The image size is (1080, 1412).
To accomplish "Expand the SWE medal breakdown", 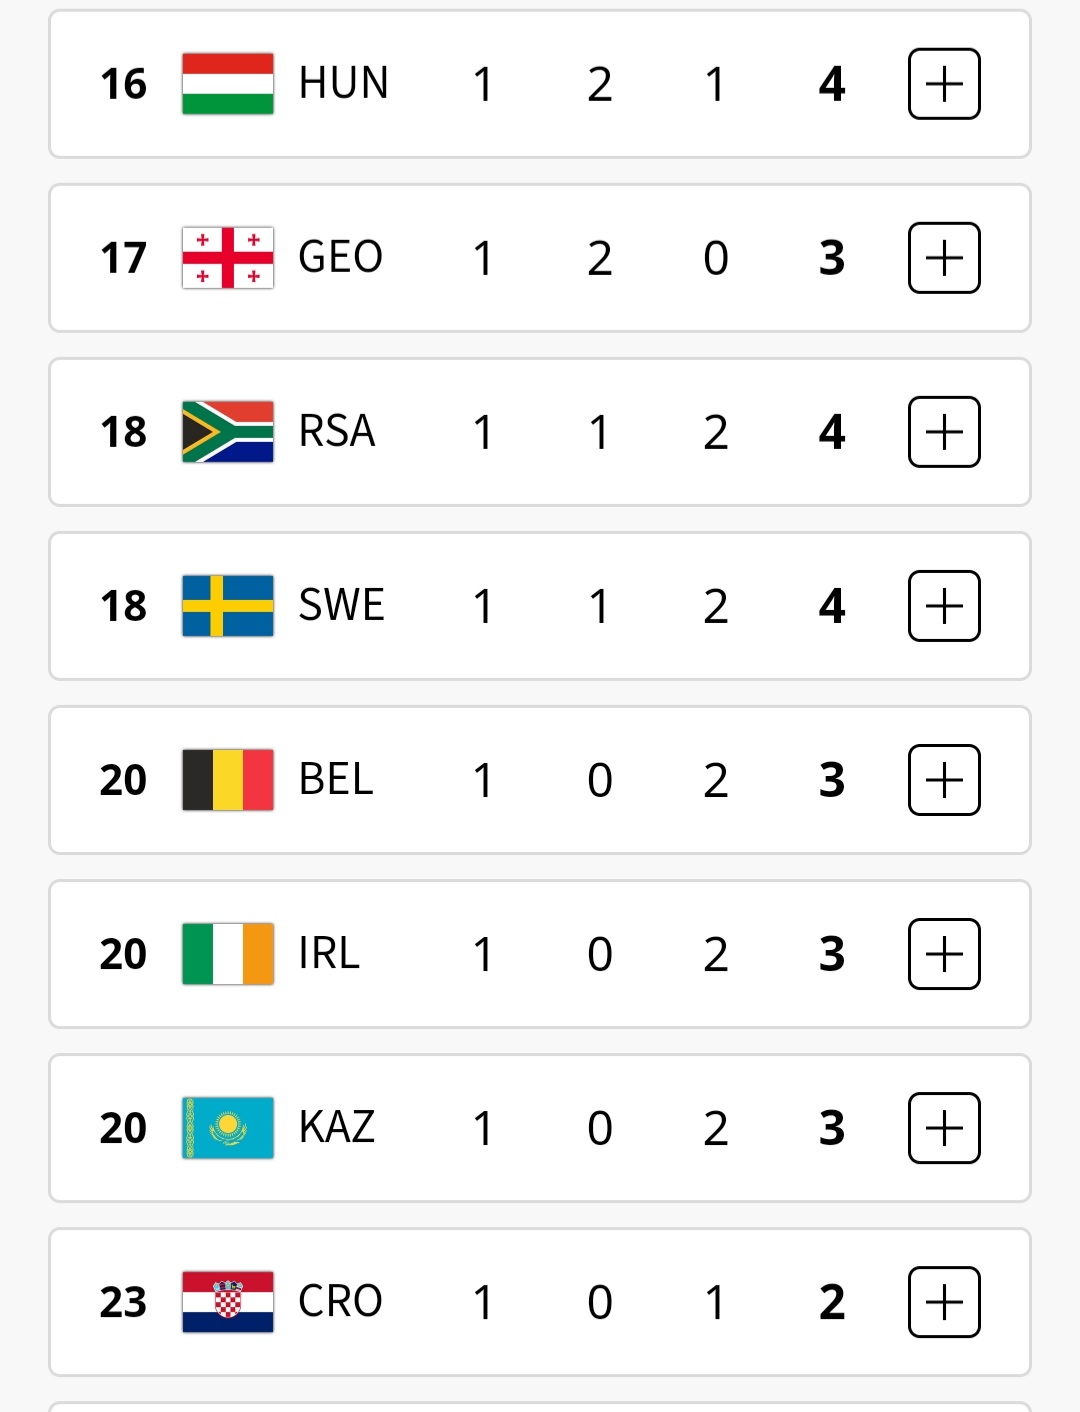I will click(944, 606).
